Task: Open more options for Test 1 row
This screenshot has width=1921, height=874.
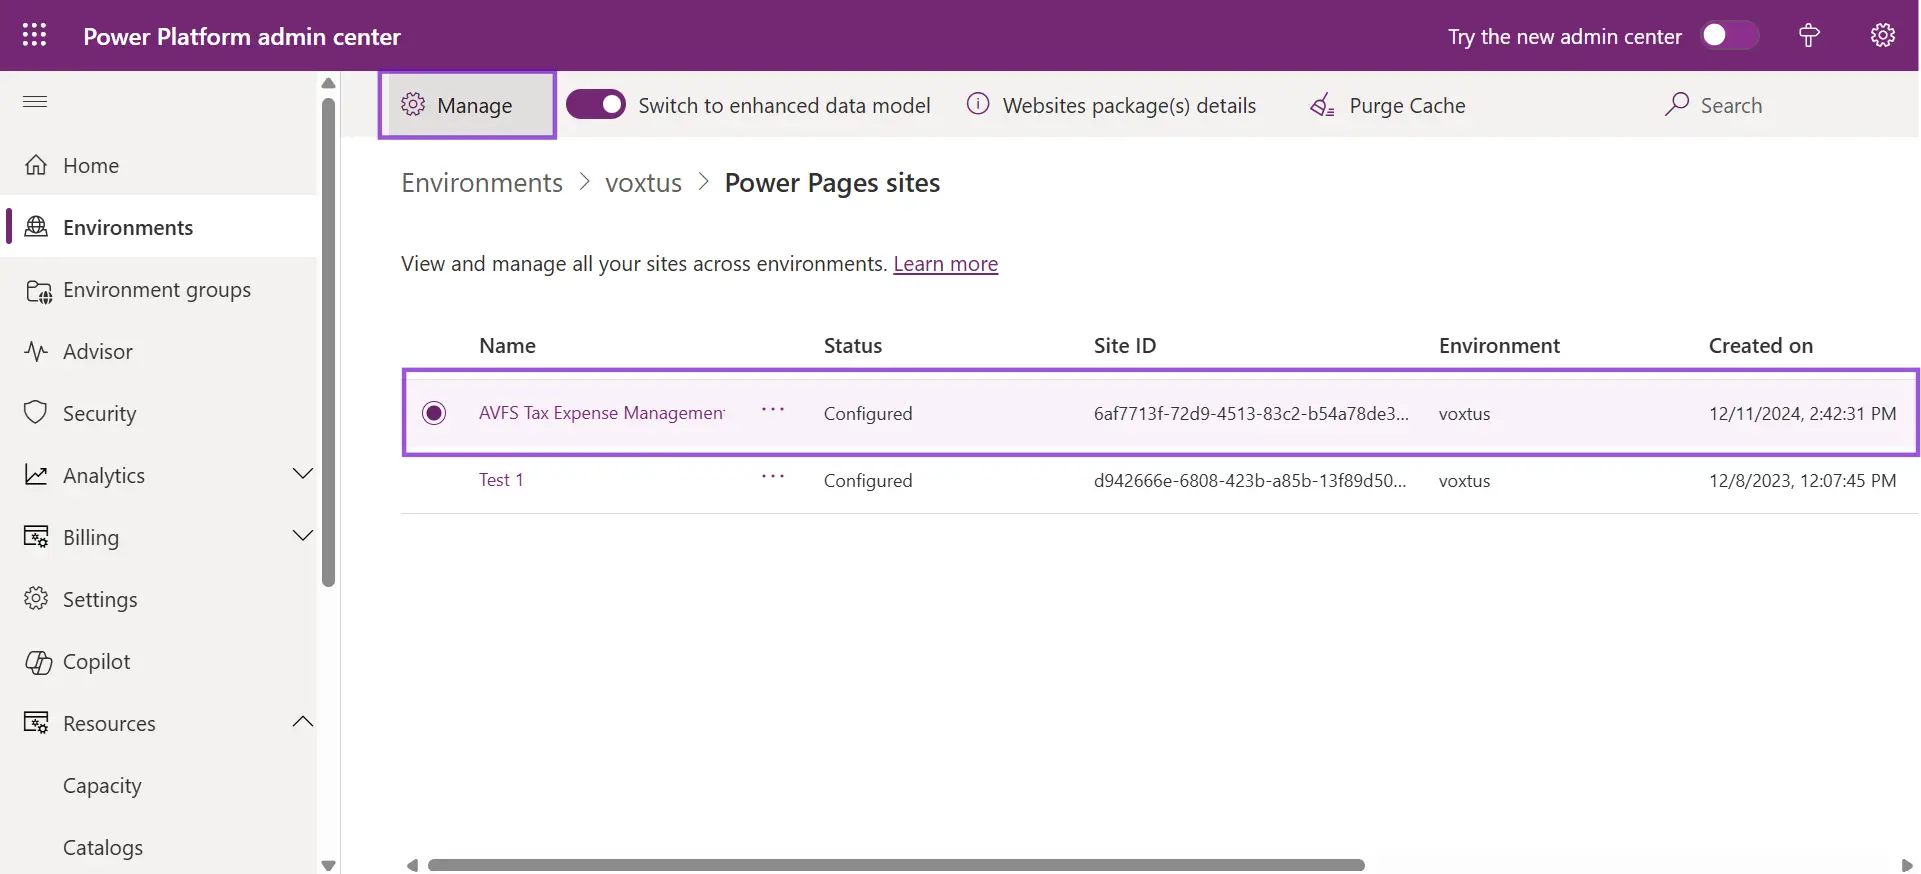Action: [x=773, y=477]
